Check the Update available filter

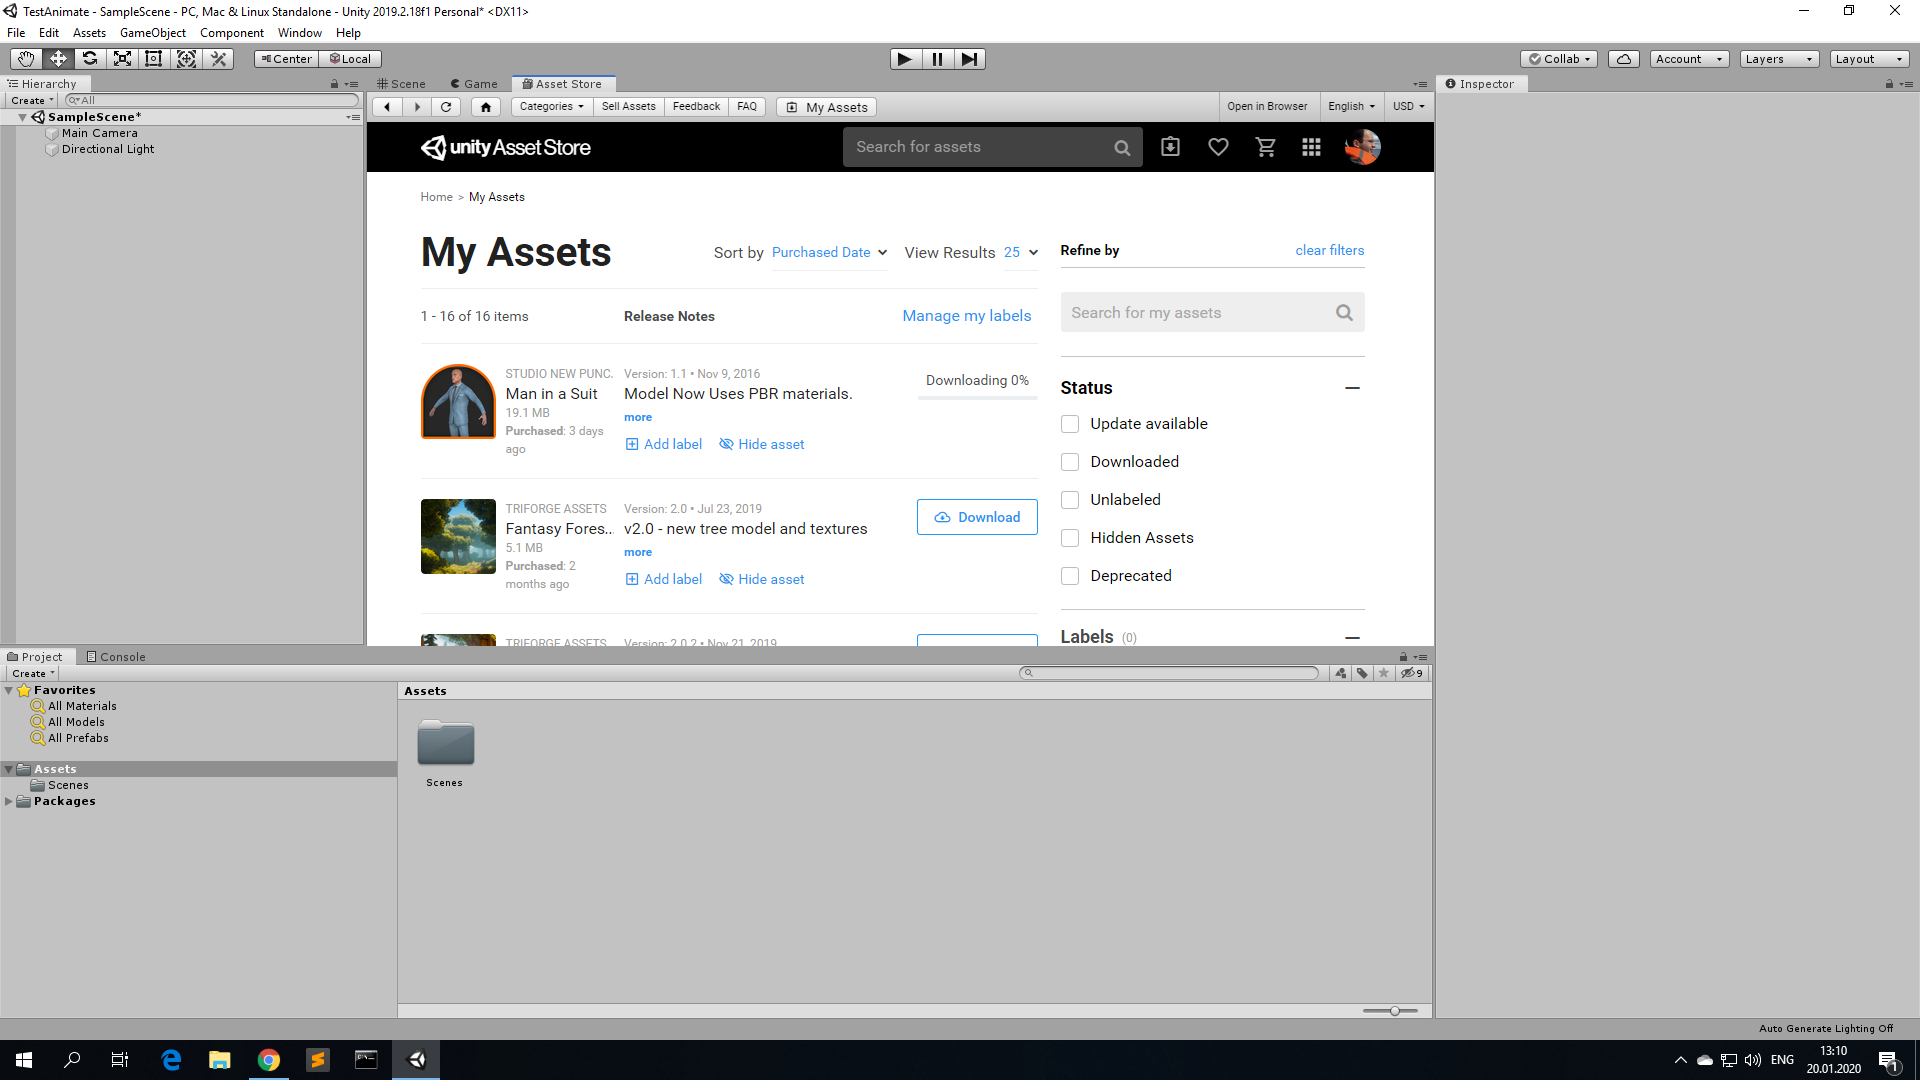click(1070, 424)
